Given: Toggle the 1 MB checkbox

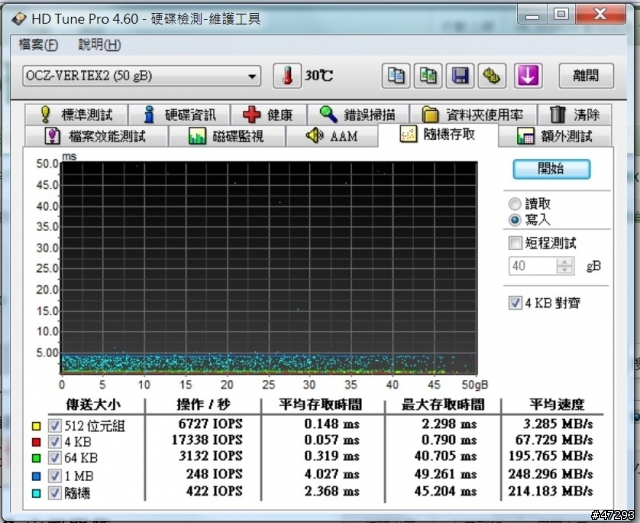Looking at the screenshot, I should [55, 476].
